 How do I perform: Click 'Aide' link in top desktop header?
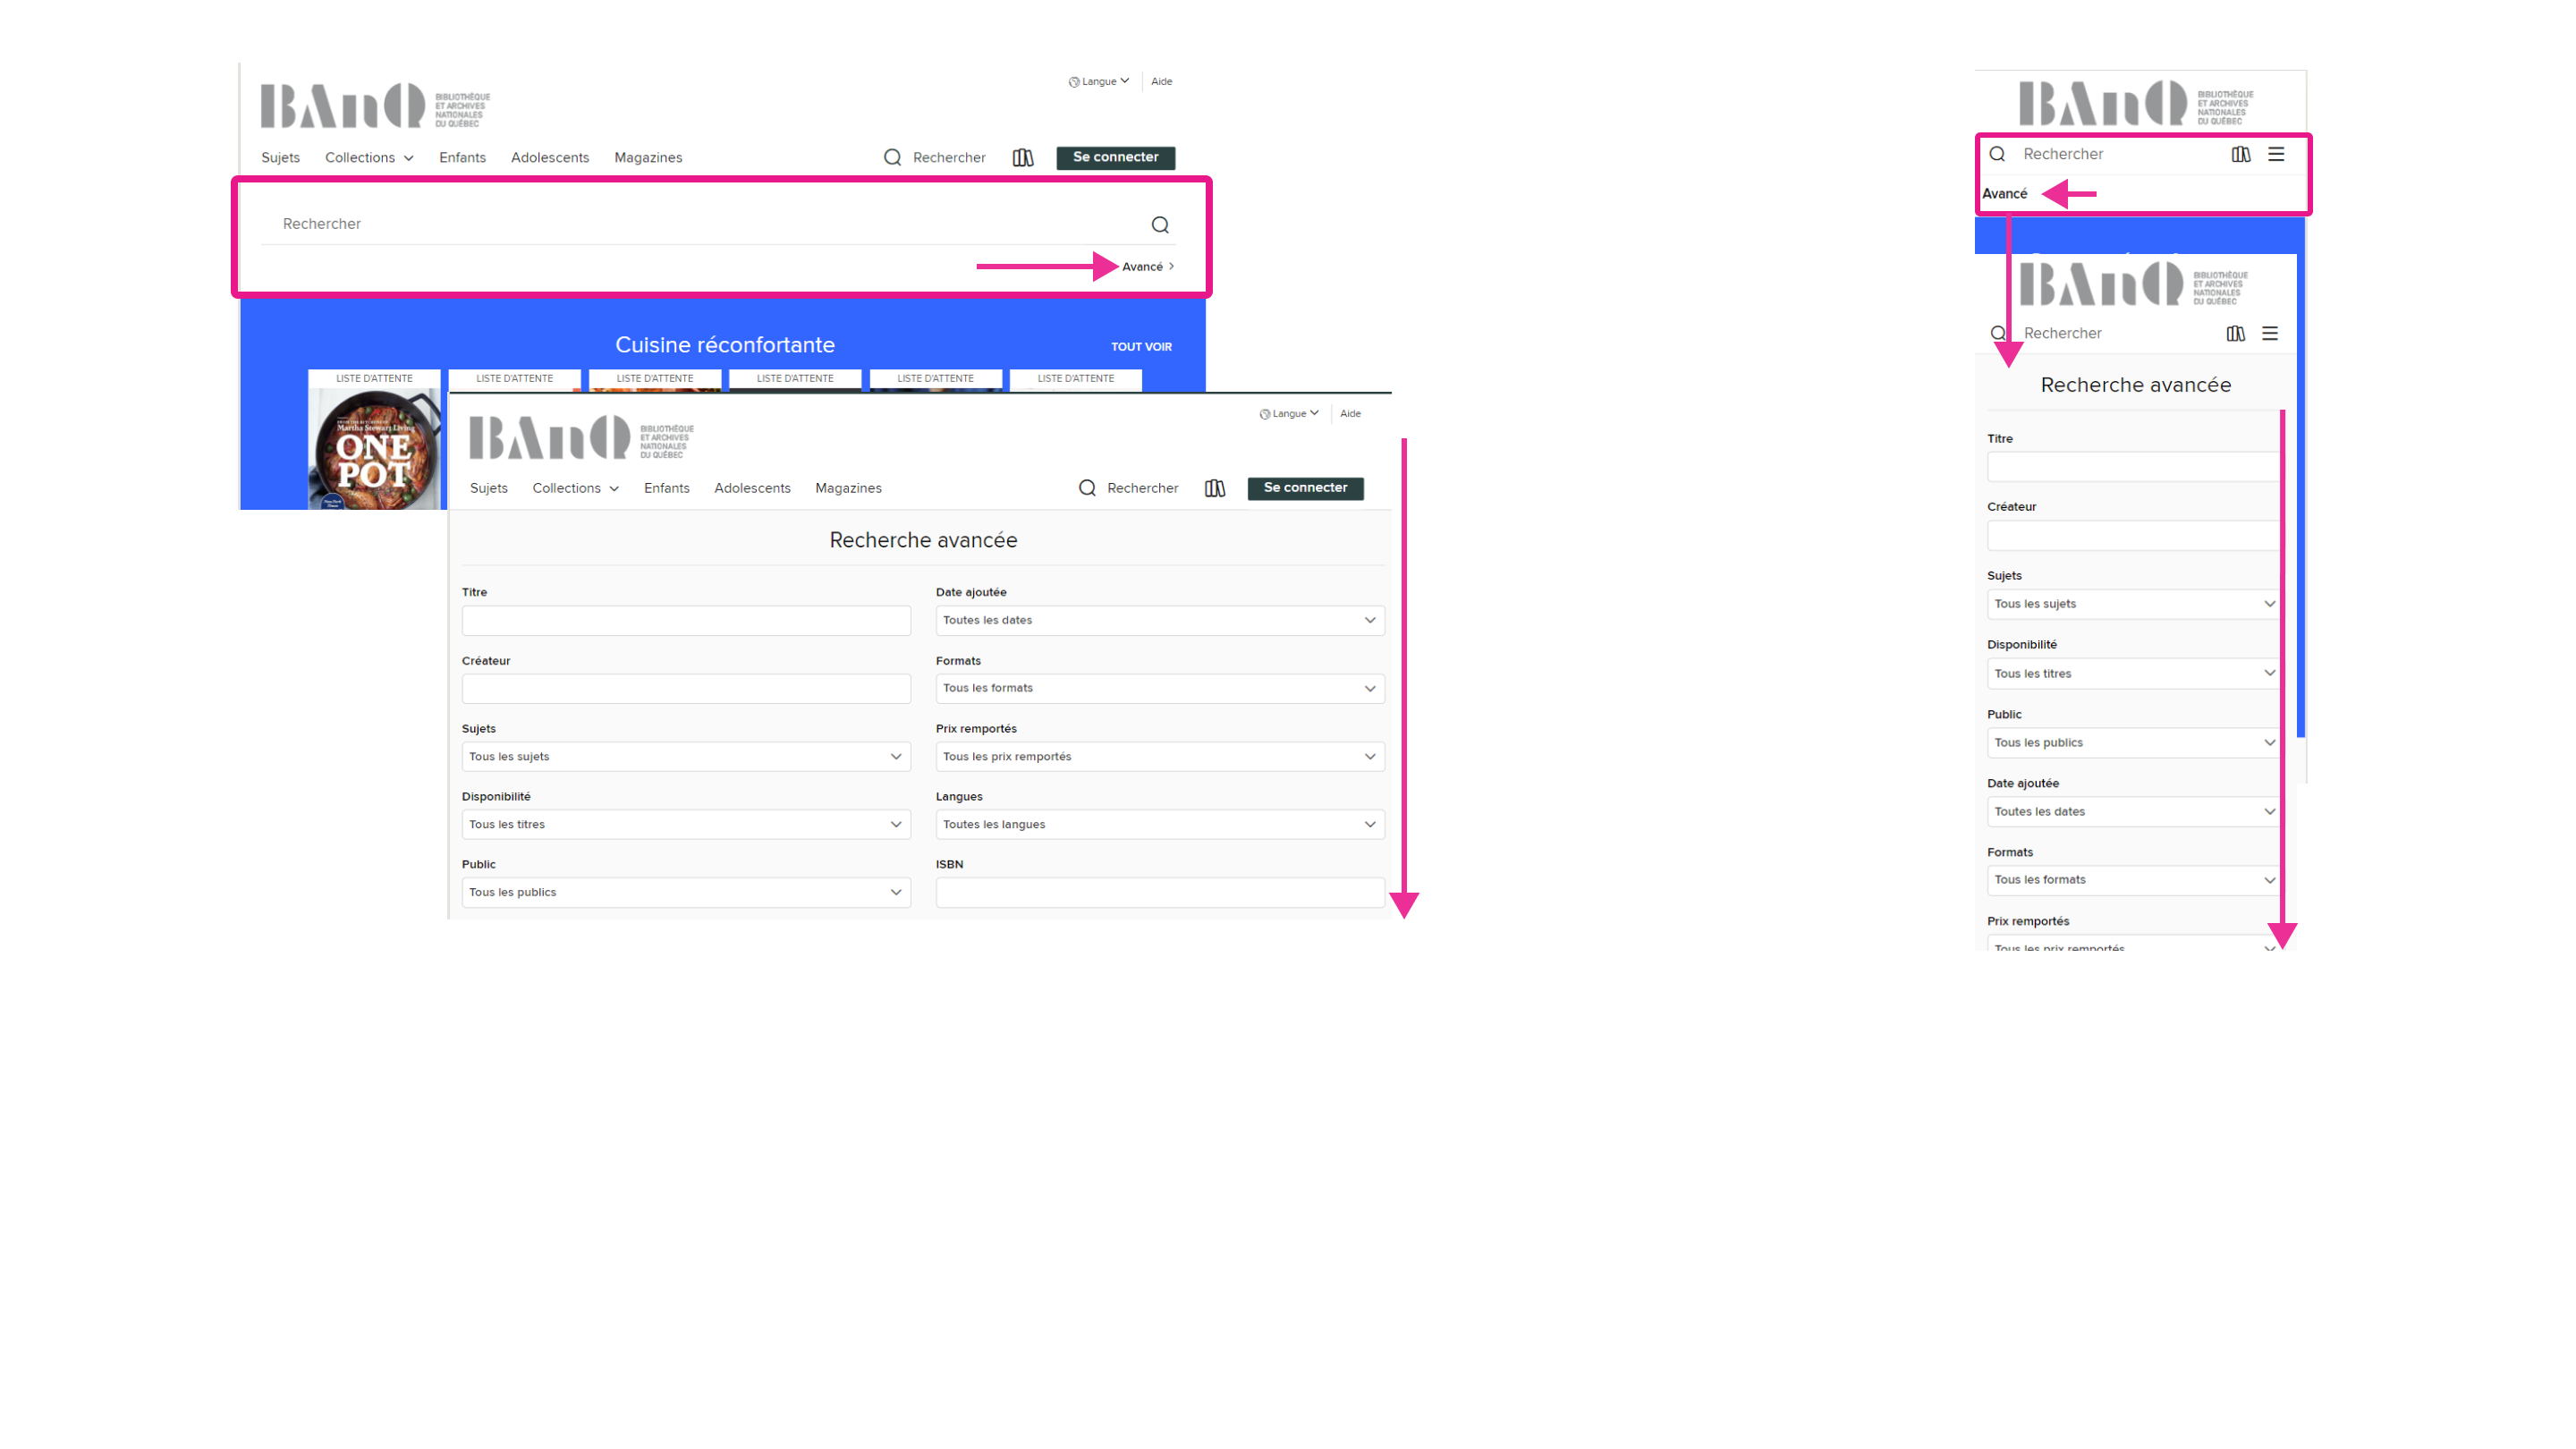click(x=1161, y=82)
